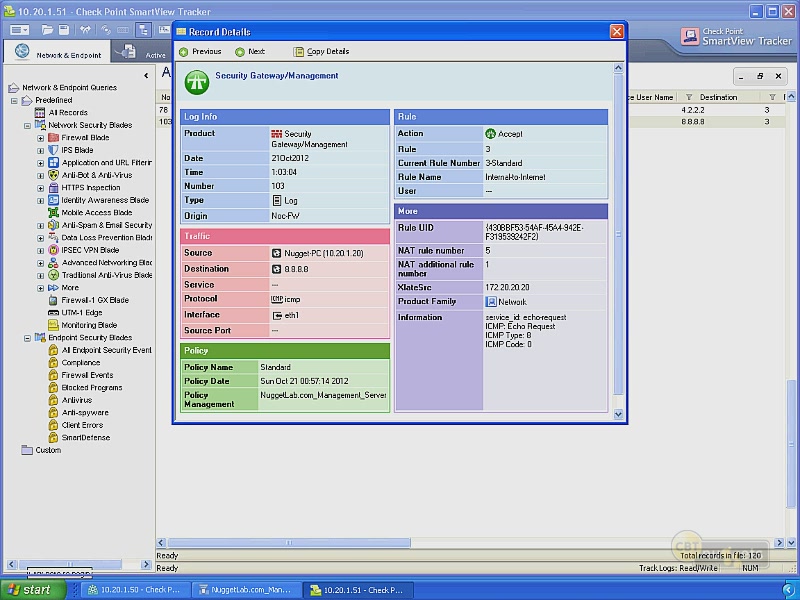The height and width of the screenshot is (600, 800).
Task: Restore the inner log view window
Action: point(760,77)
